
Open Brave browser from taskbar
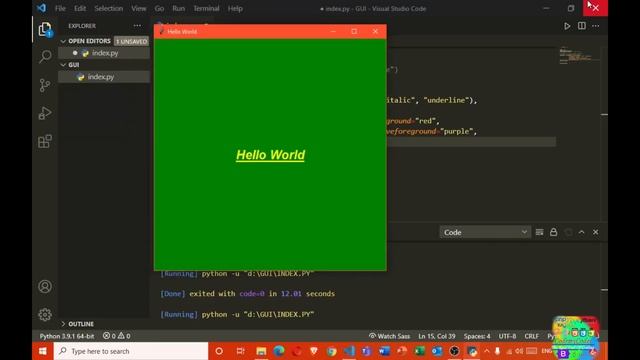pyautogui.click(x=313, y=351)
